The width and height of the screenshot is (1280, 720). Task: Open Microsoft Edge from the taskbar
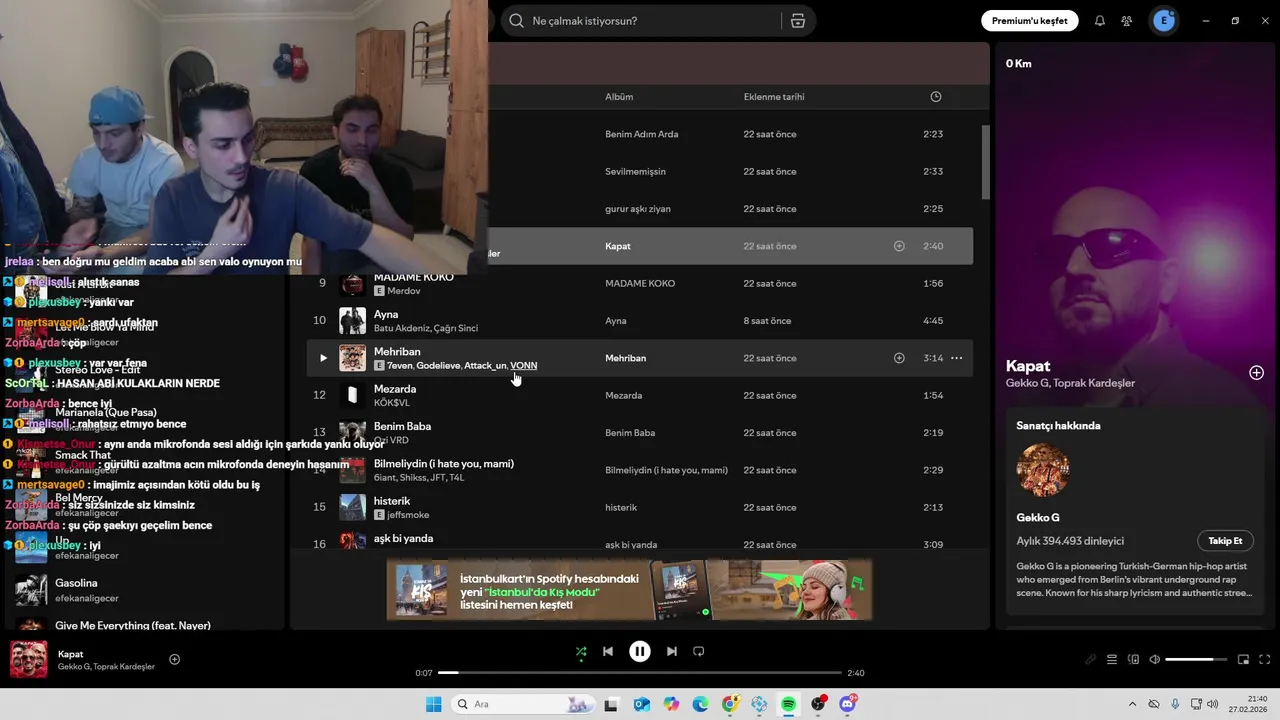tap(701, 704)
